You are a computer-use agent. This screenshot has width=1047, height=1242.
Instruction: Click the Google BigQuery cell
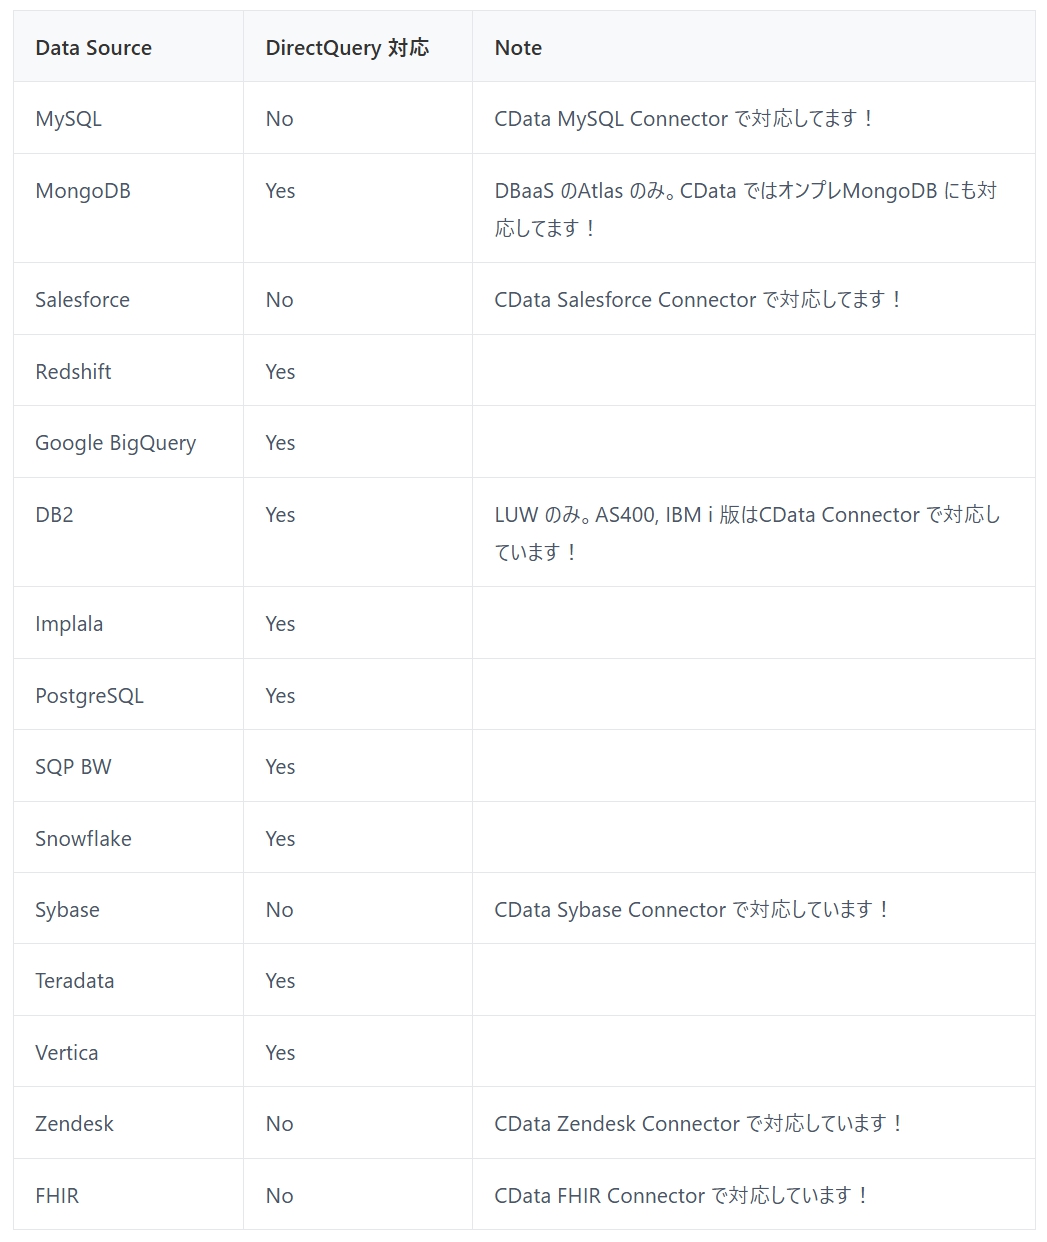(115, 443)
